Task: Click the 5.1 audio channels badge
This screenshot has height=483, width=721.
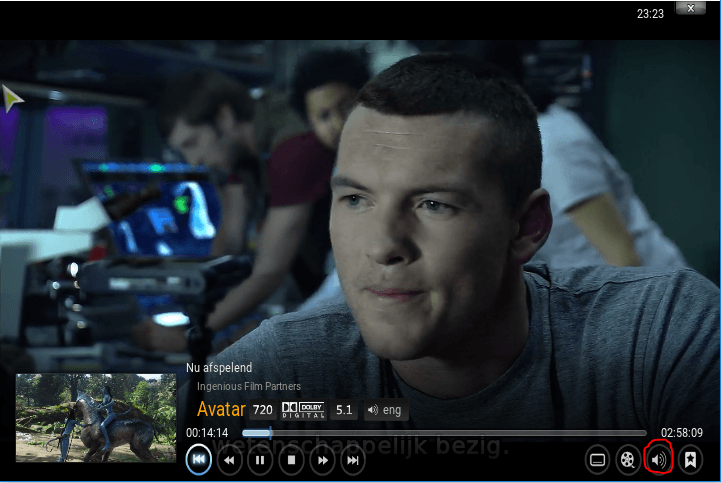Action: point(344,410)
